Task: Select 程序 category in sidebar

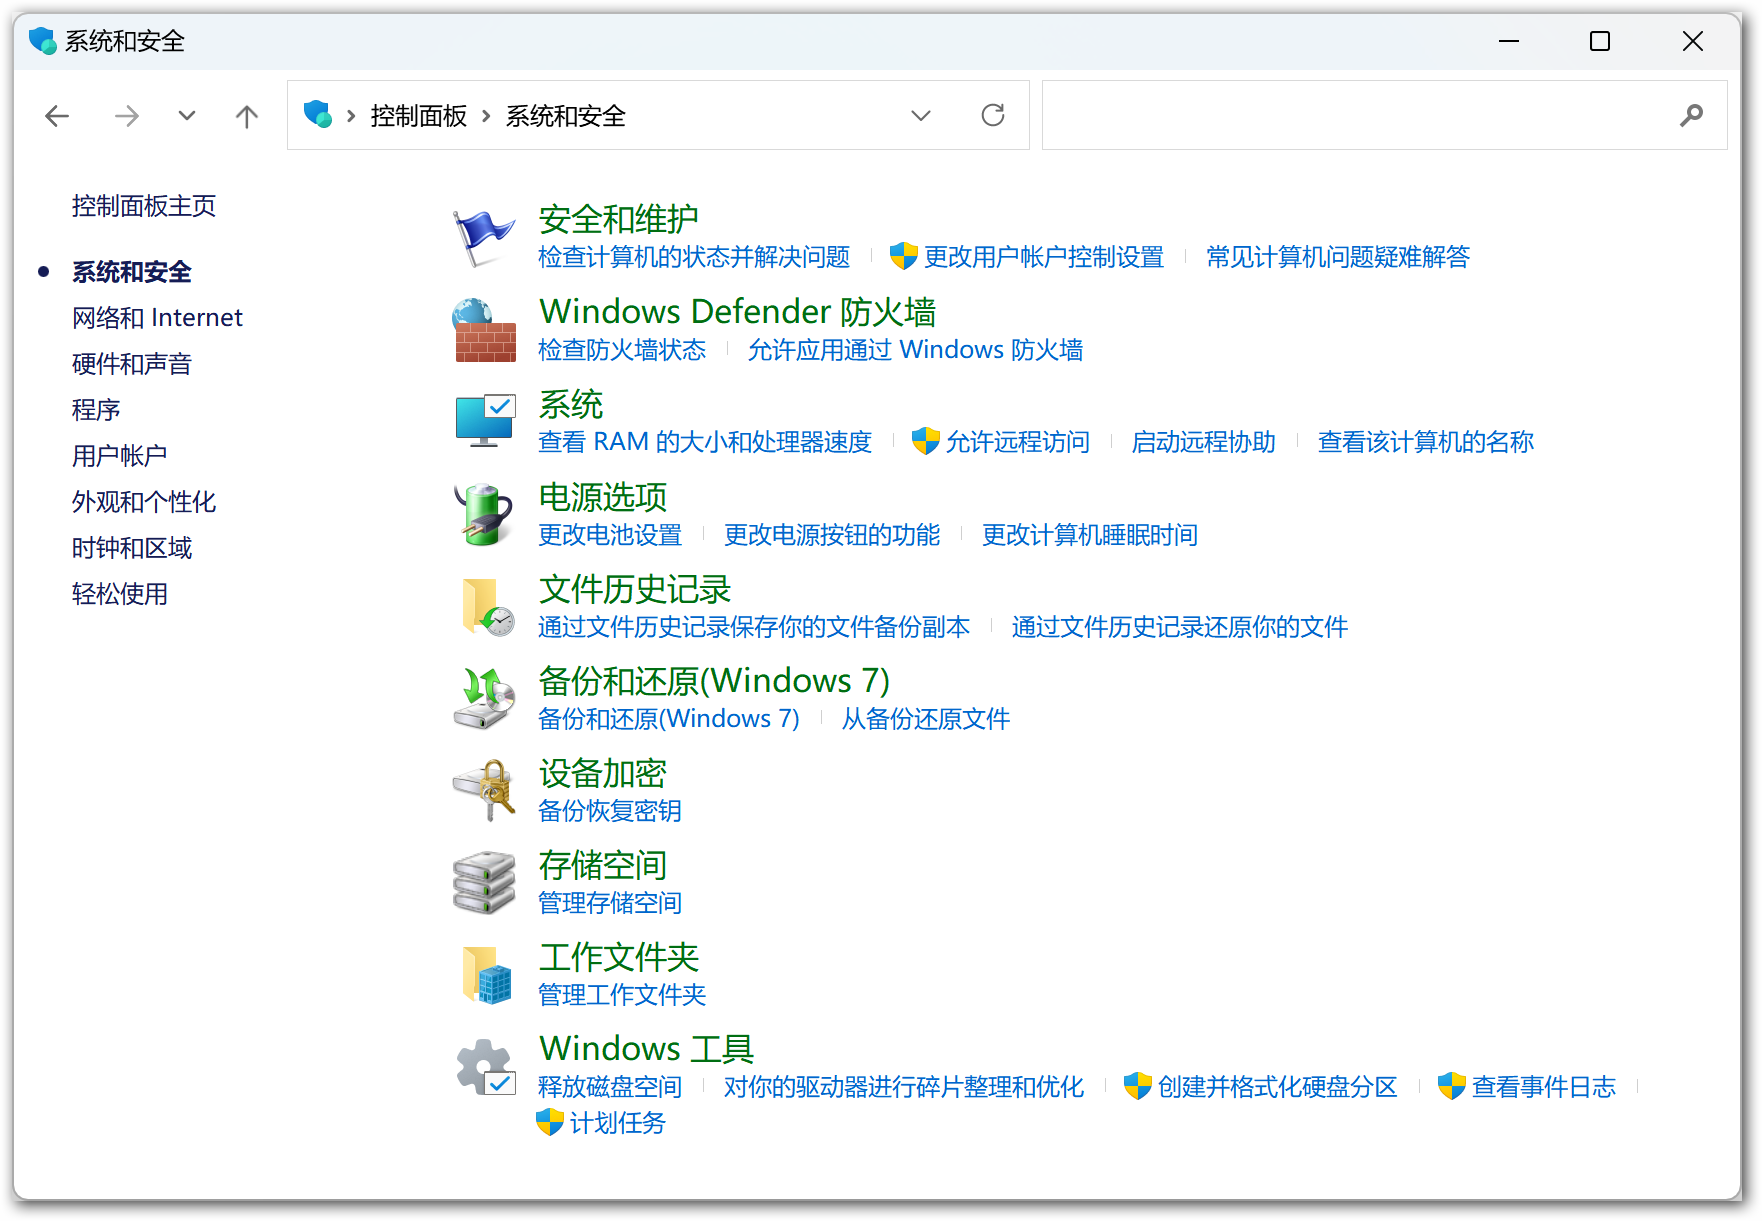Action: click(x=96, y=410)
